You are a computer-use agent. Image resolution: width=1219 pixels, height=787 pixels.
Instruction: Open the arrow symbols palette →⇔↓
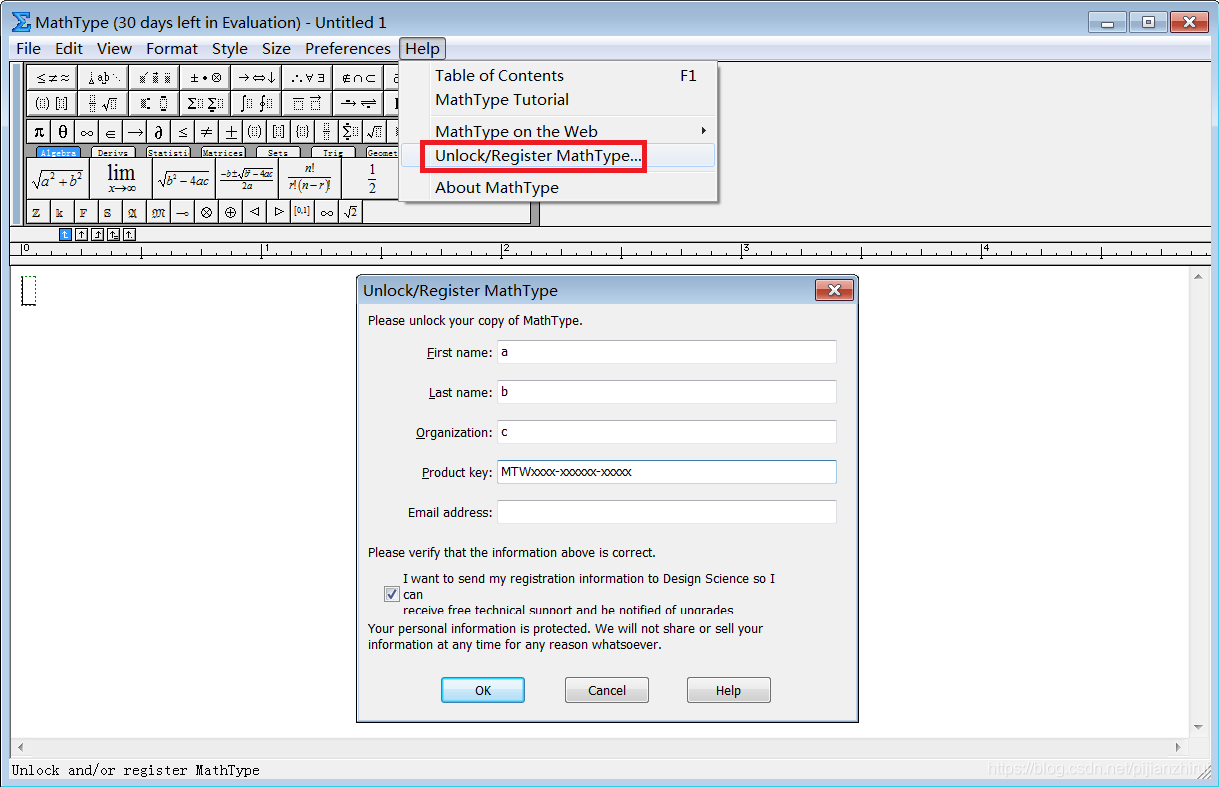[x=255, y=77]
